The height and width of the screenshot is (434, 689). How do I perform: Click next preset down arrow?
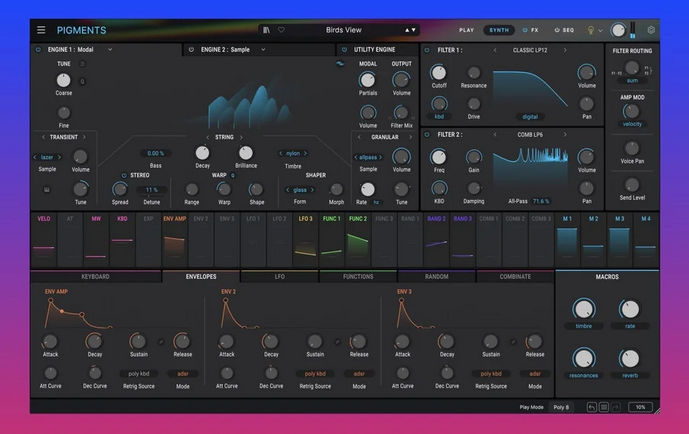[x=413, y=30]
